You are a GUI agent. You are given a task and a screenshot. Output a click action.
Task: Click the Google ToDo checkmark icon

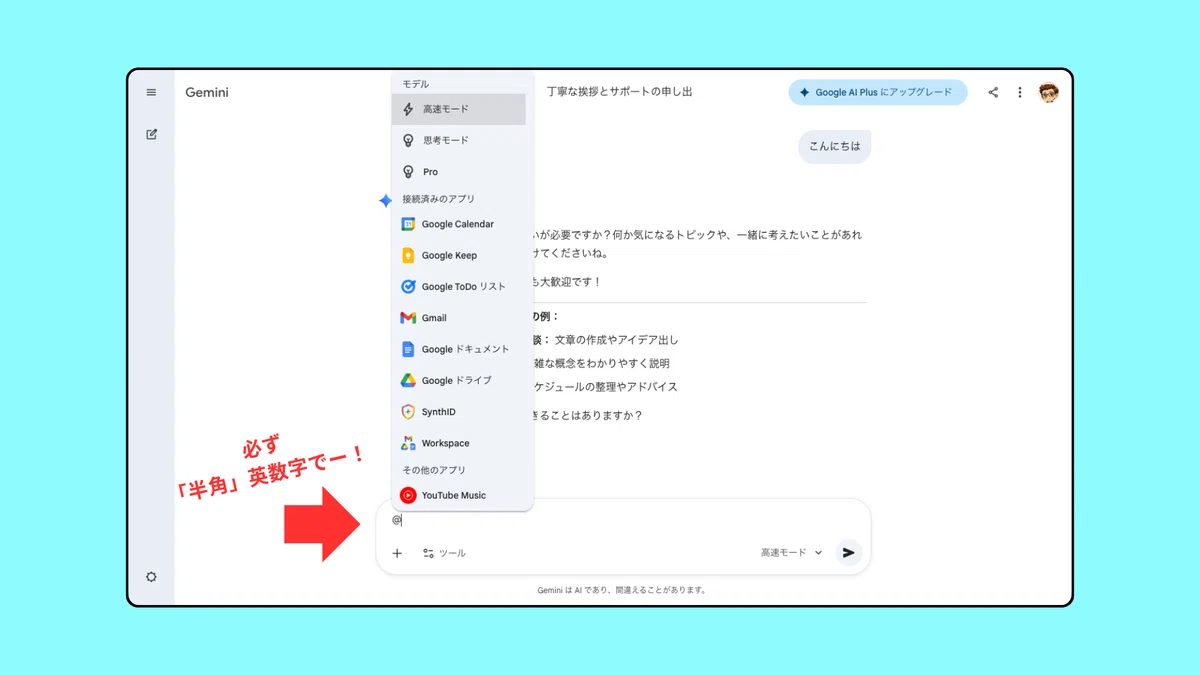(408, 286)
